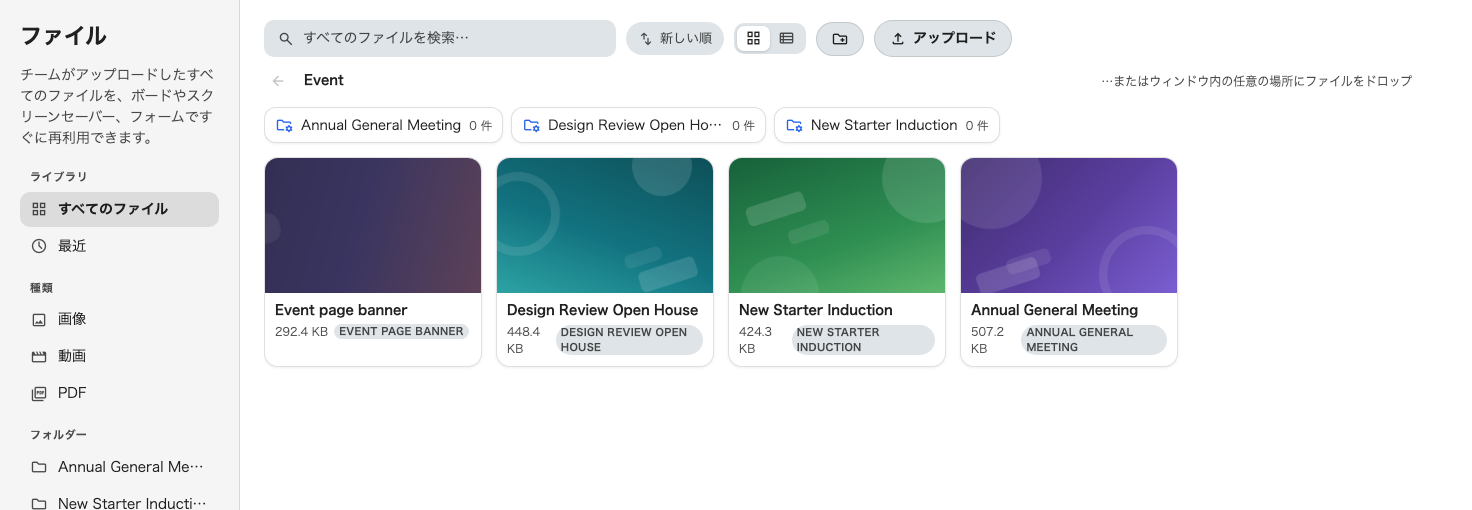The width and height of the screenshot is (1472, 510).
Task: Click the ANNUAL GENERAL MEETING tag
Action: (1094, 340)
